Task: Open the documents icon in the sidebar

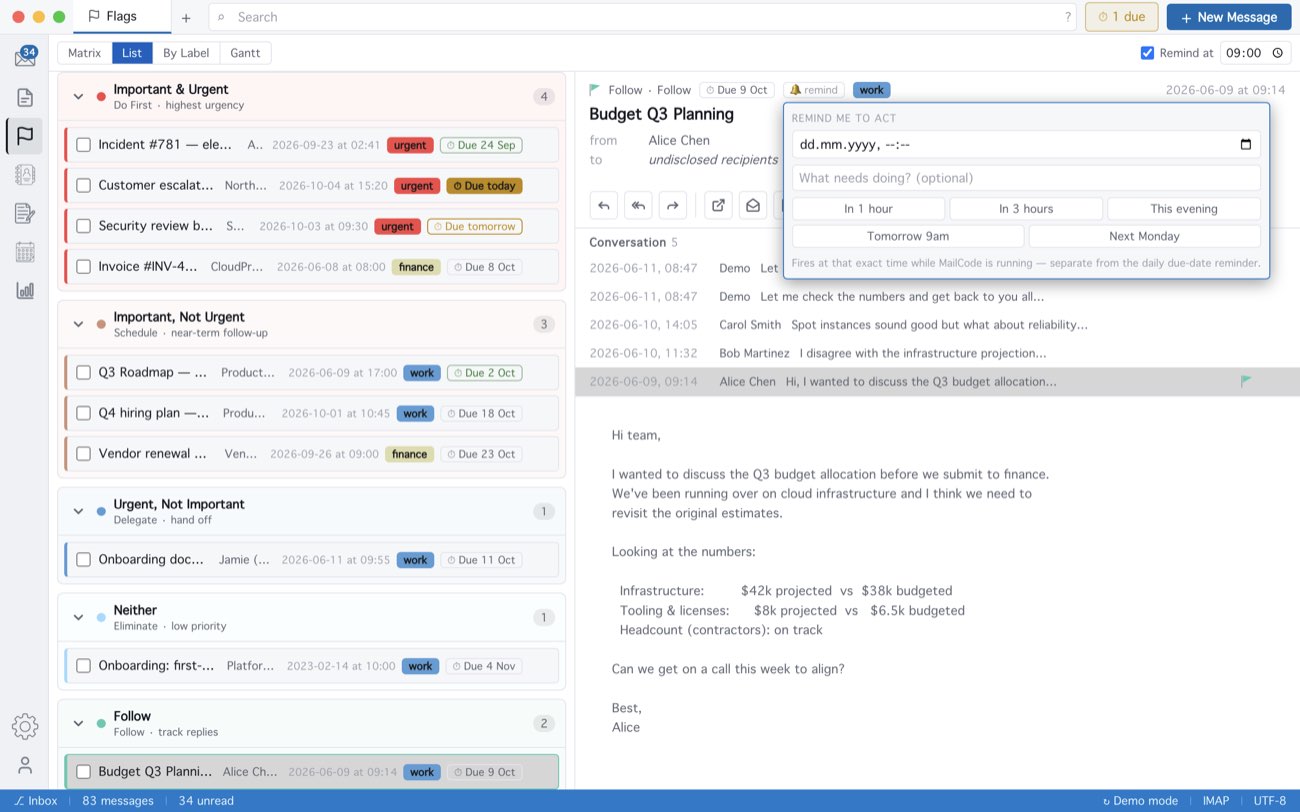Action: pyautogui.click(x=25, y=97)
